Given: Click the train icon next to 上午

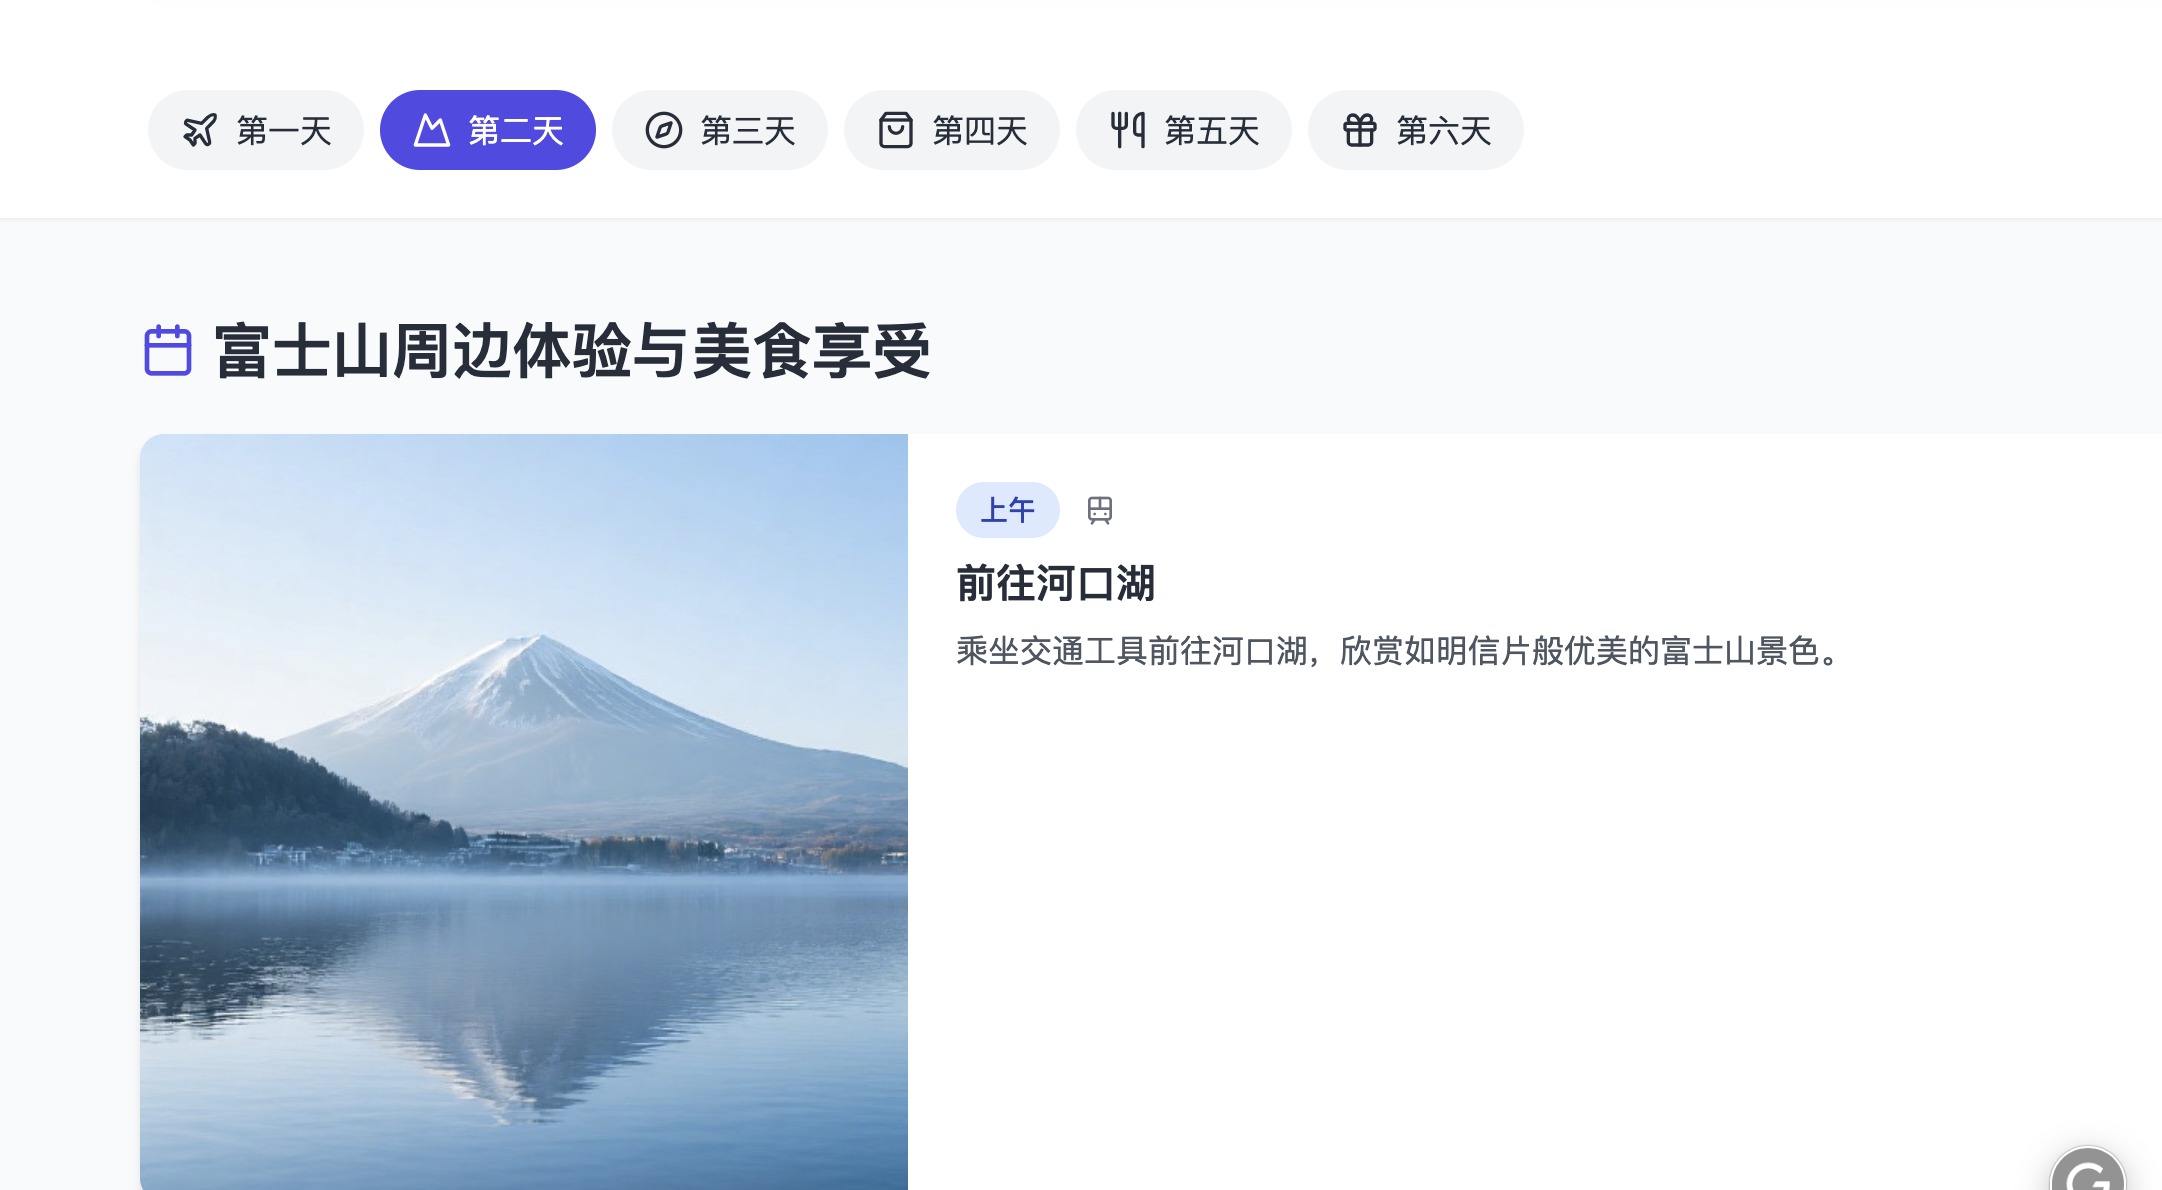Looking at the screenshot, I should (1100, 510).
